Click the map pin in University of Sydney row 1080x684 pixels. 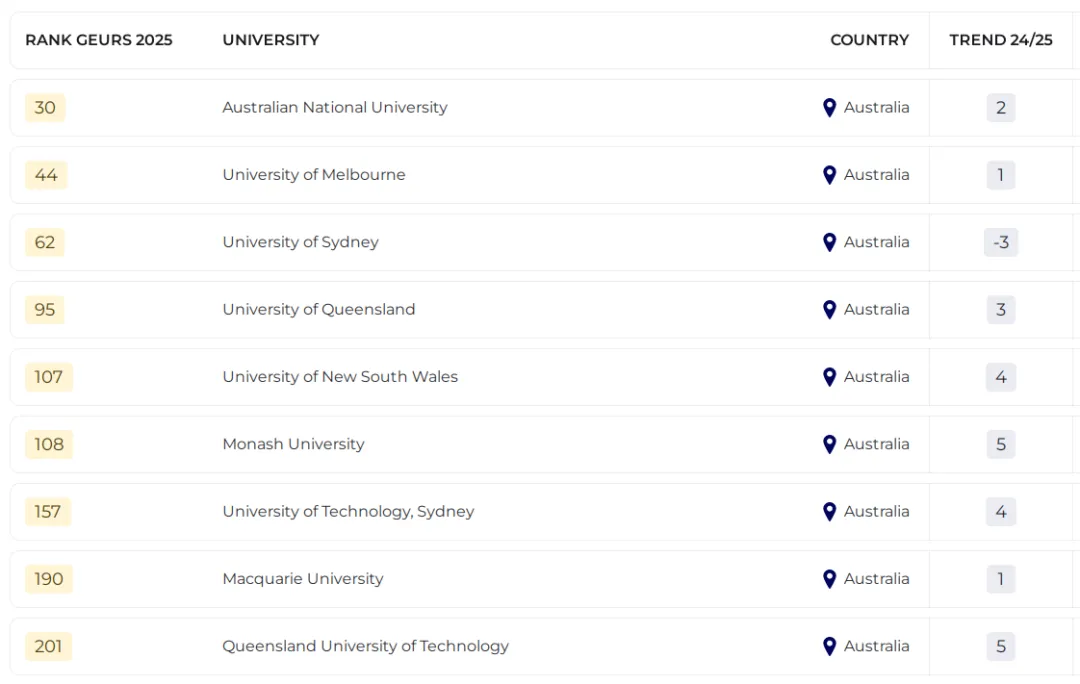click(x=829, y=242)
